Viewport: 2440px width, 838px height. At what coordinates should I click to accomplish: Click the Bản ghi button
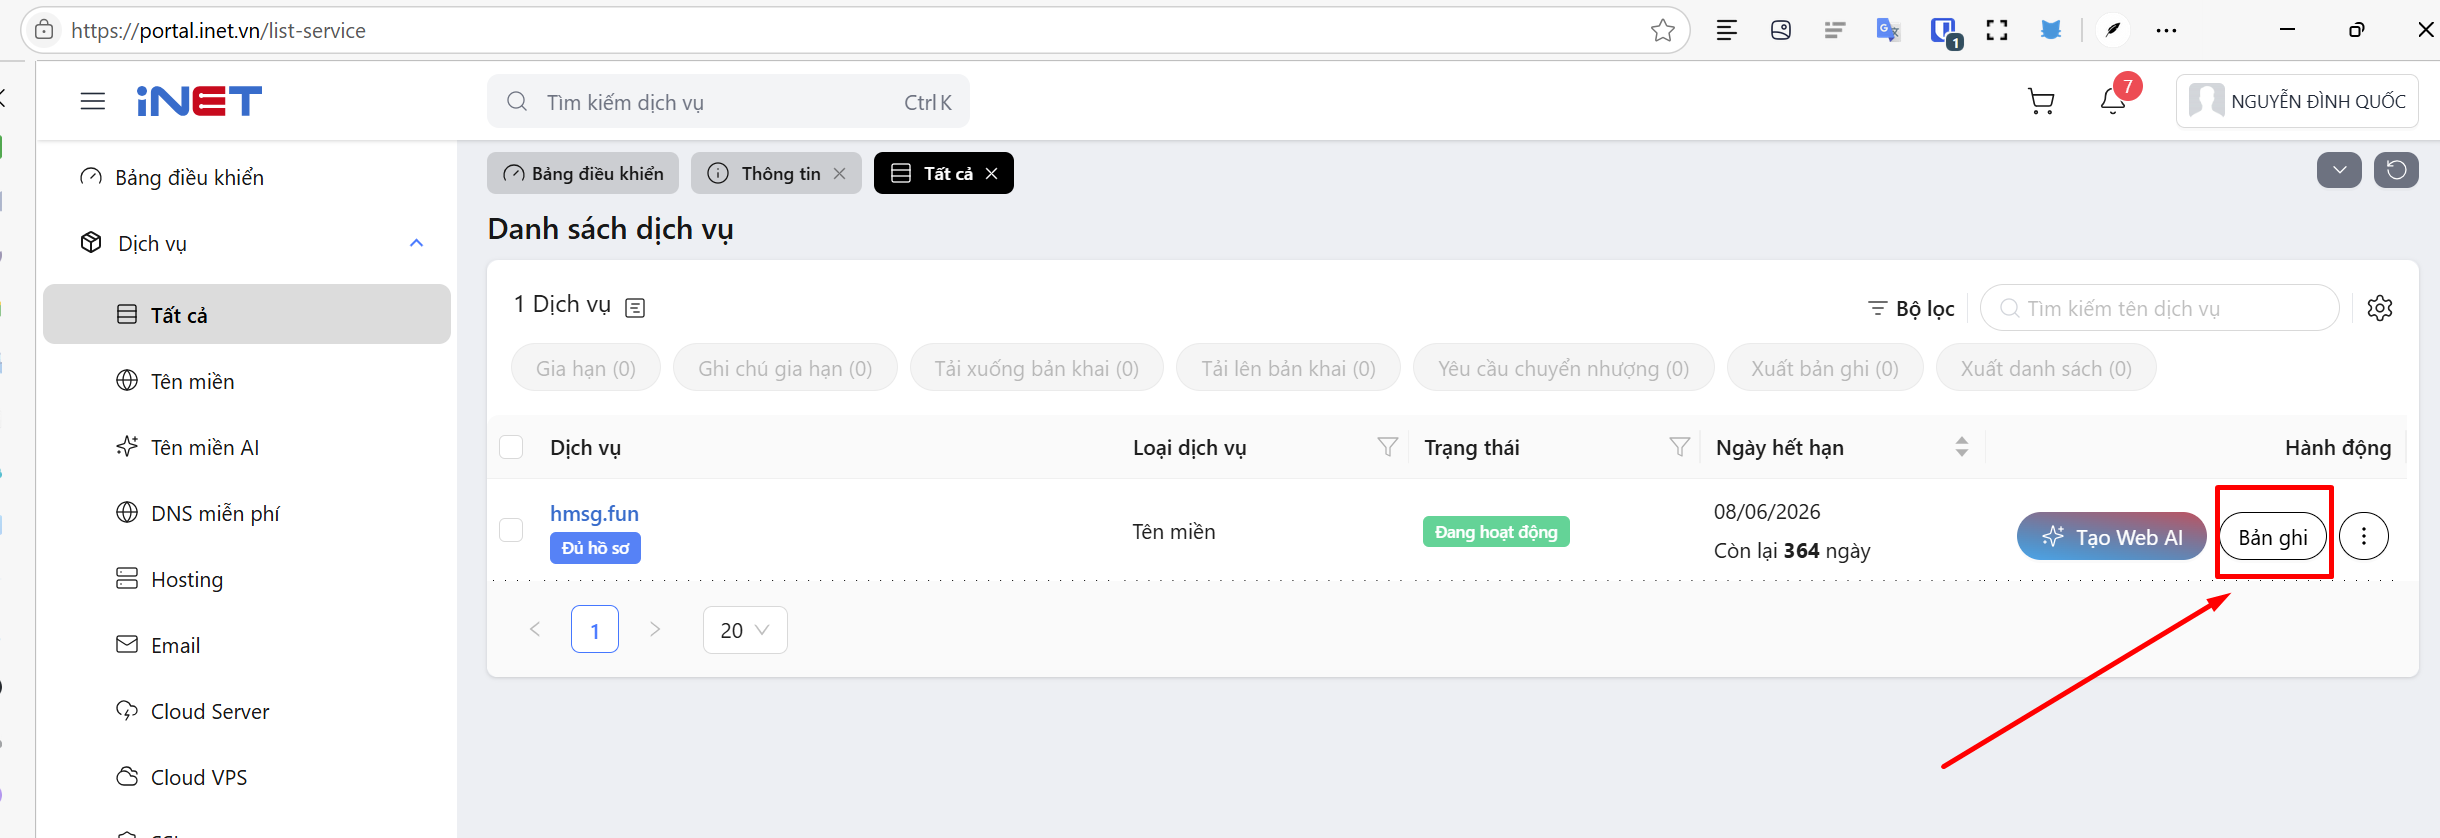pos(2273,537)
